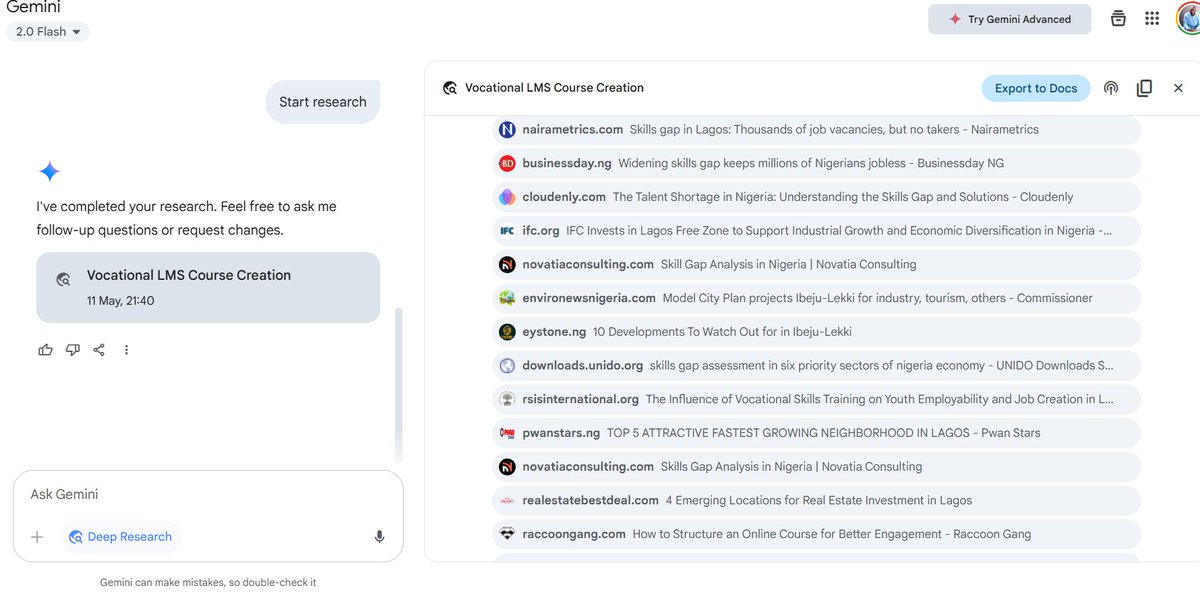
Task: Open the rsisinternational.org source link
Action: pos(817,399)
